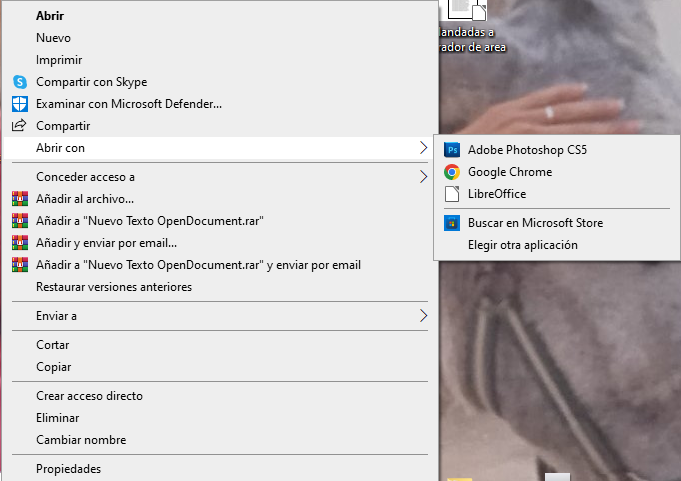Click the Microsoft Defender shield icon

point(20,104)
